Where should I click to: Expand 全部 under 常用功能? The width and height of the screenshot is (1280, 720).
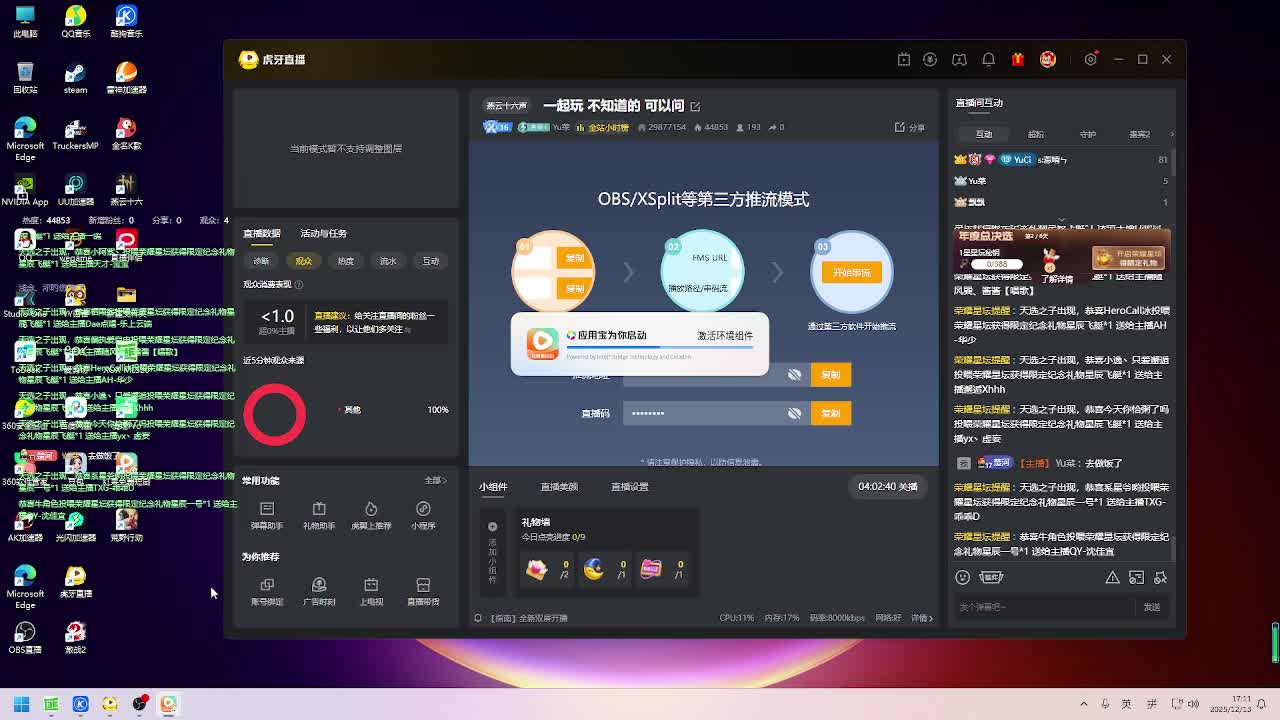tap(435, 481)
